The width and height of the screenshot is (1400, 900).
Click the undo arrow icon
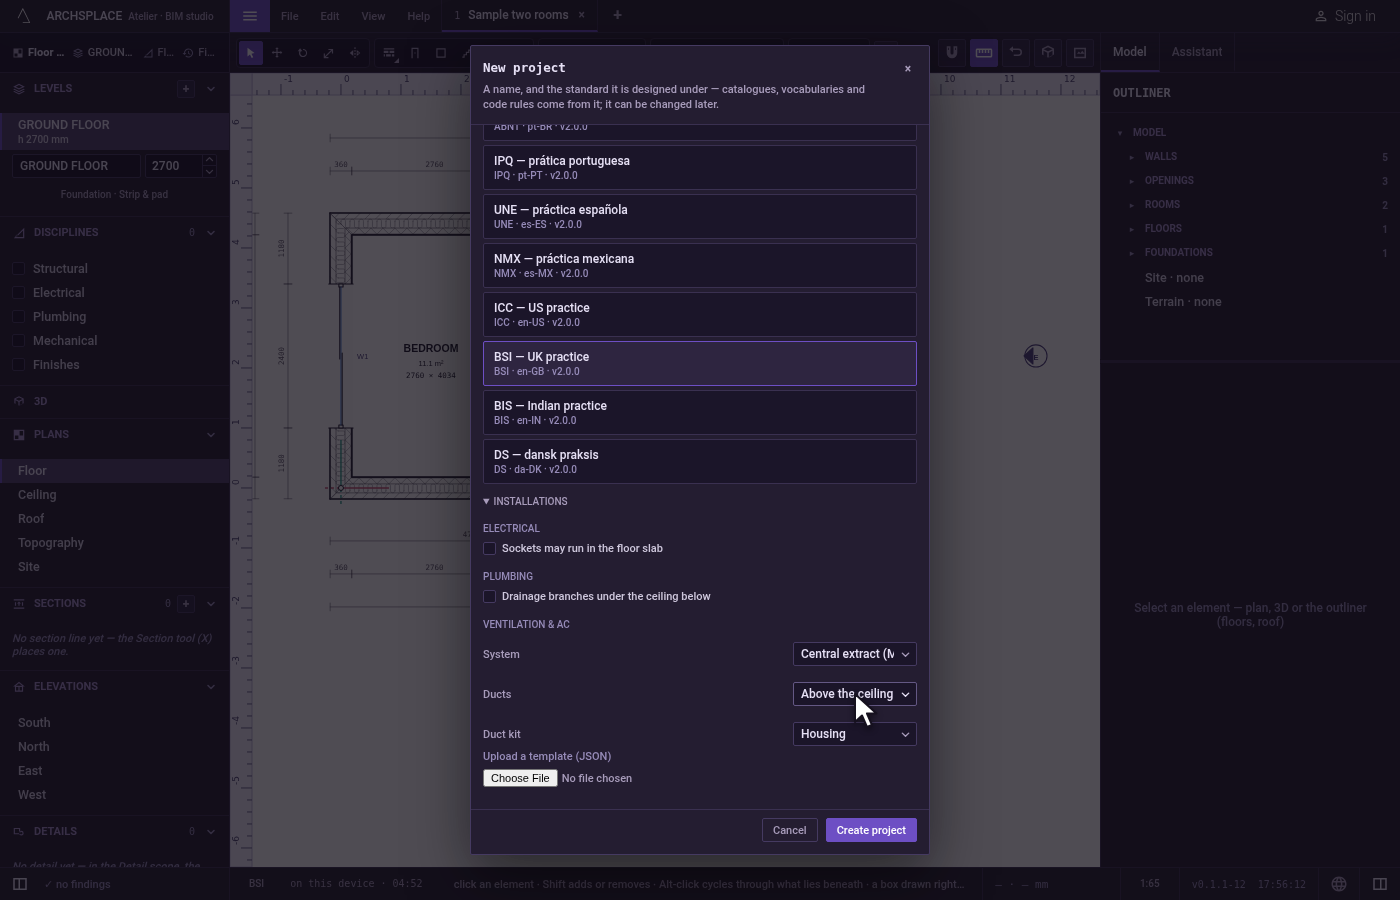[1016, 52]
